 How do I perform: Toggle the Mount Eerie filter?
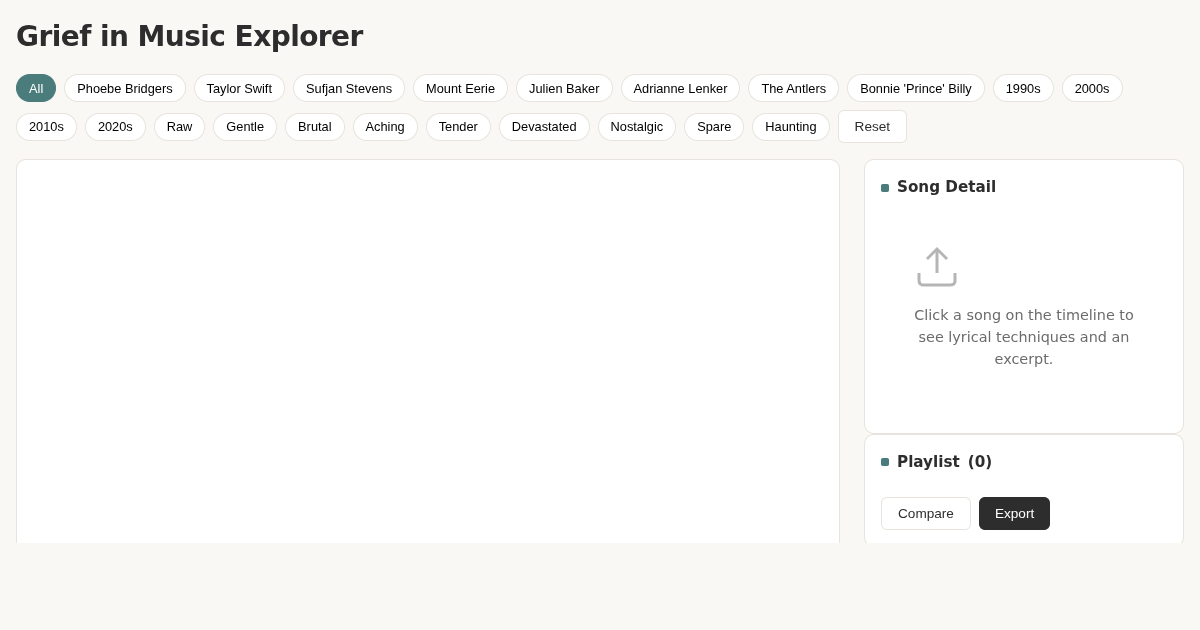[x=460, y=88]
